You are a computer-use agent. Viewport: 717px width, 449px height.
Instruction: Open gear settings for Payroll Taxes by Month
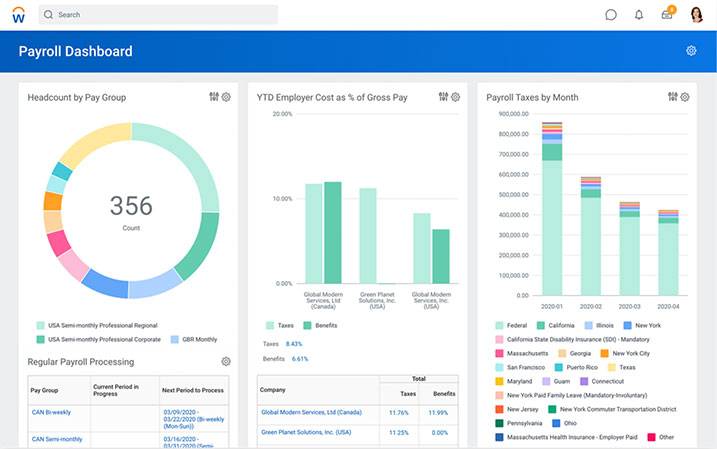(685, 97)
